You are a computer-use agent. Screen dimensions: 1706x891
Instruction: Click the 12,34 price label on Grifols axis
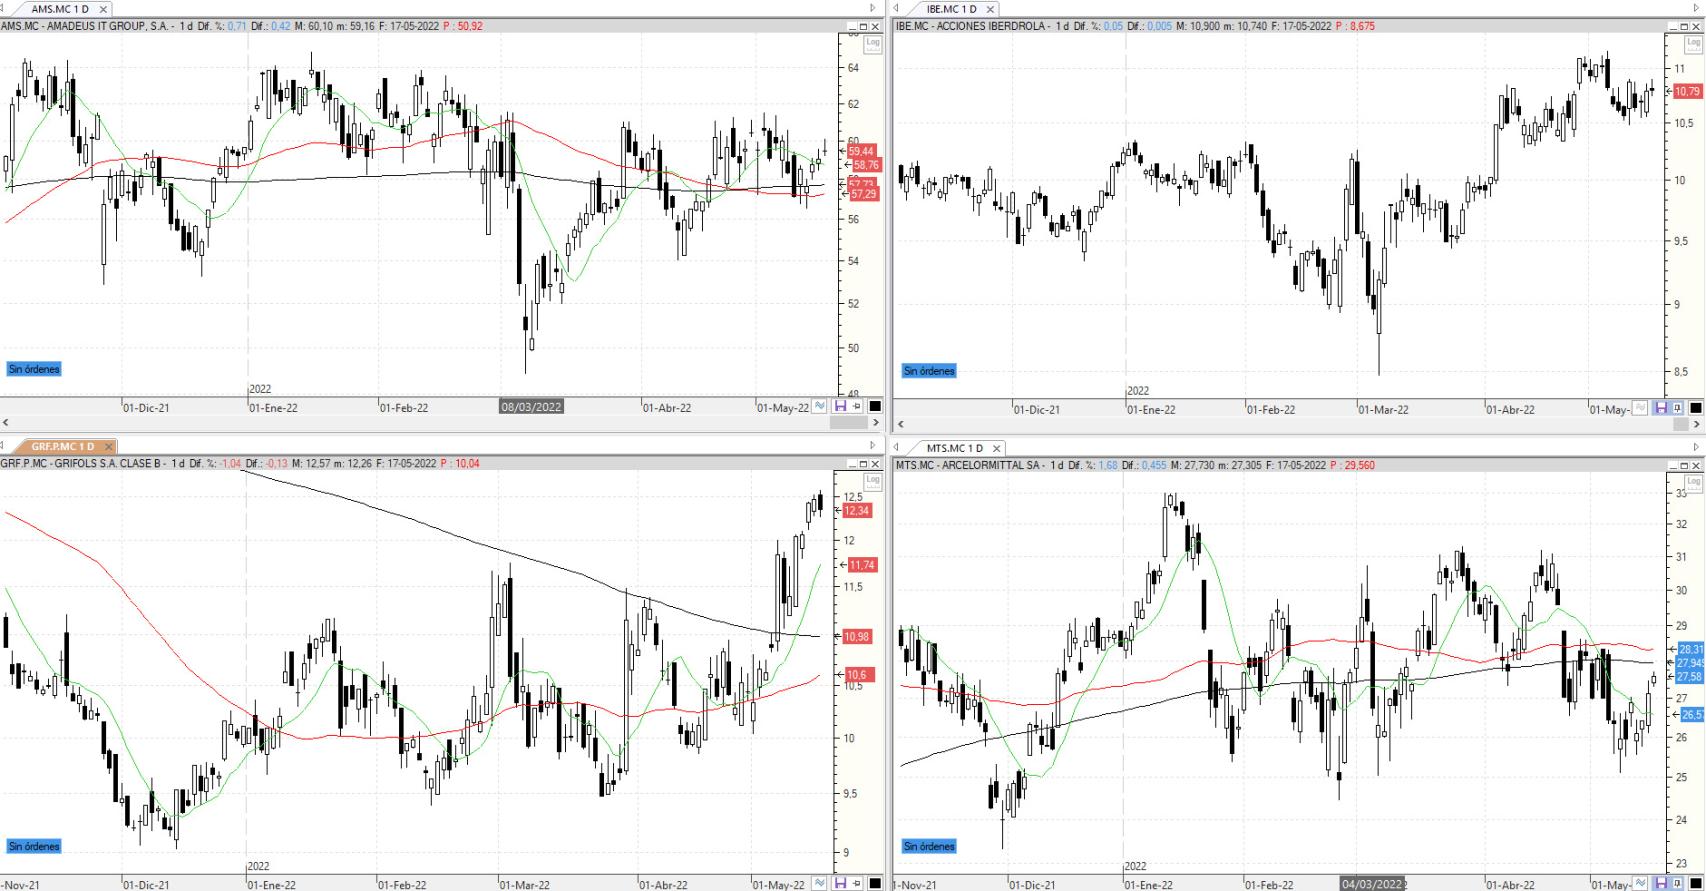[857, 510]
